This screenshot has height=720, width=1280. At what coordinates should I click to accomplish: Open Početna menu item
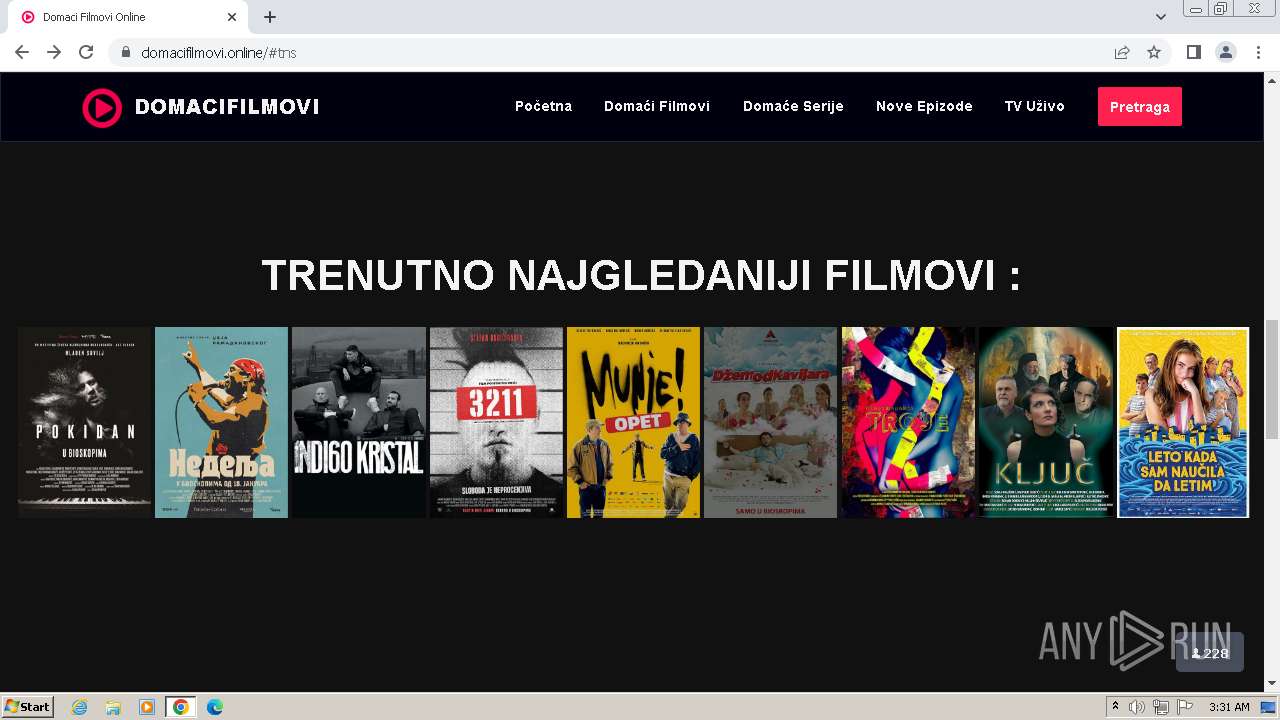(543, 106)
